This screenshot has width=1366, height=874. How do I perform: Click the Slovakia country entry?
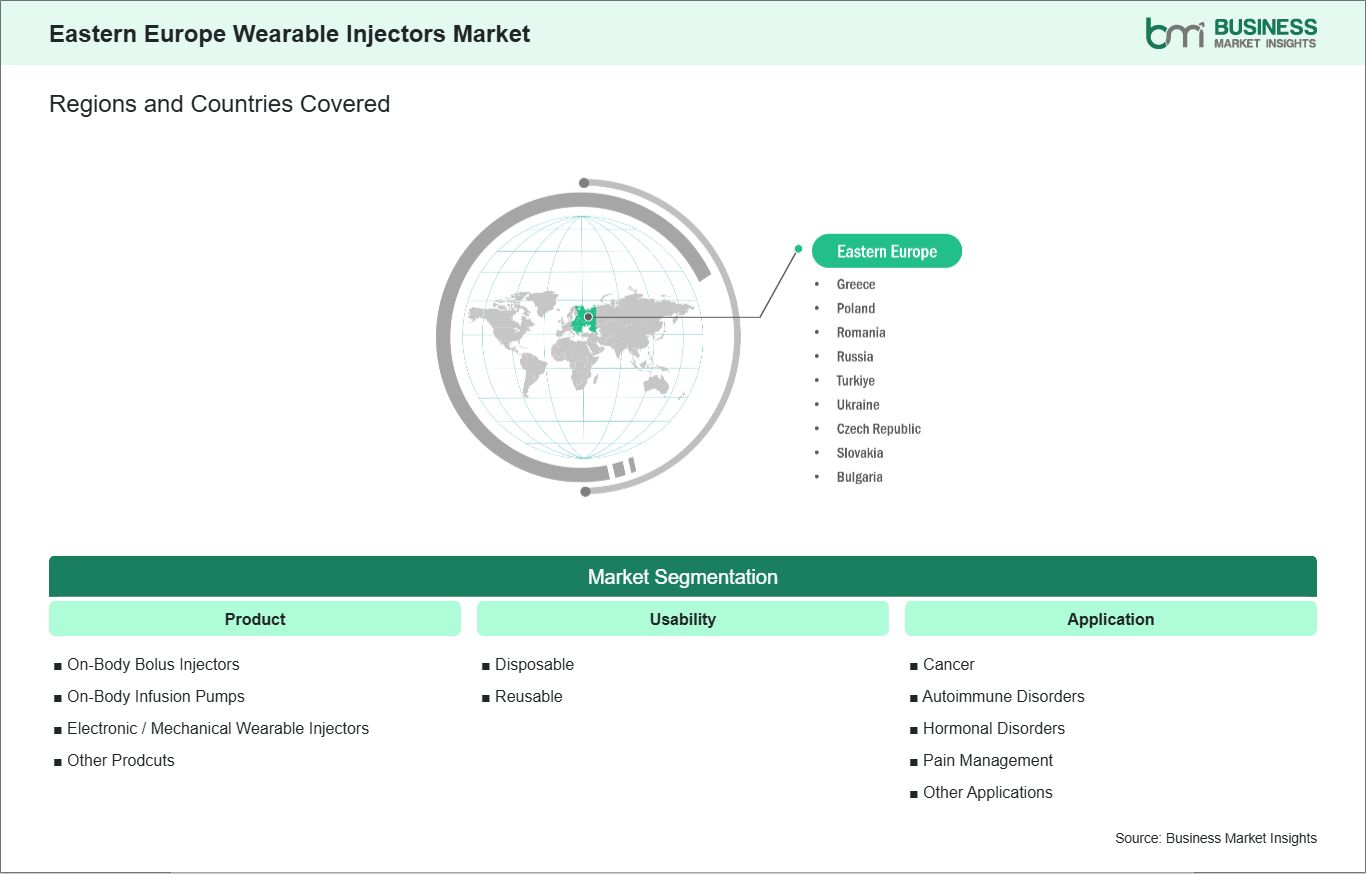click(x=860, y=453)
